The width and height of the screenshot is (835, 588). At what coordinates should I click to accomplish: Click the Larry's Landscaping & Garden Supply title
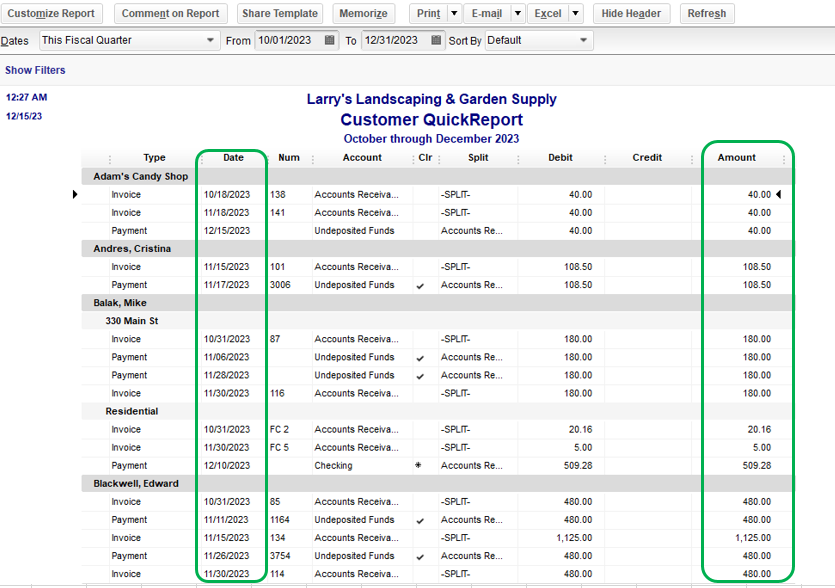coord(431,99)
